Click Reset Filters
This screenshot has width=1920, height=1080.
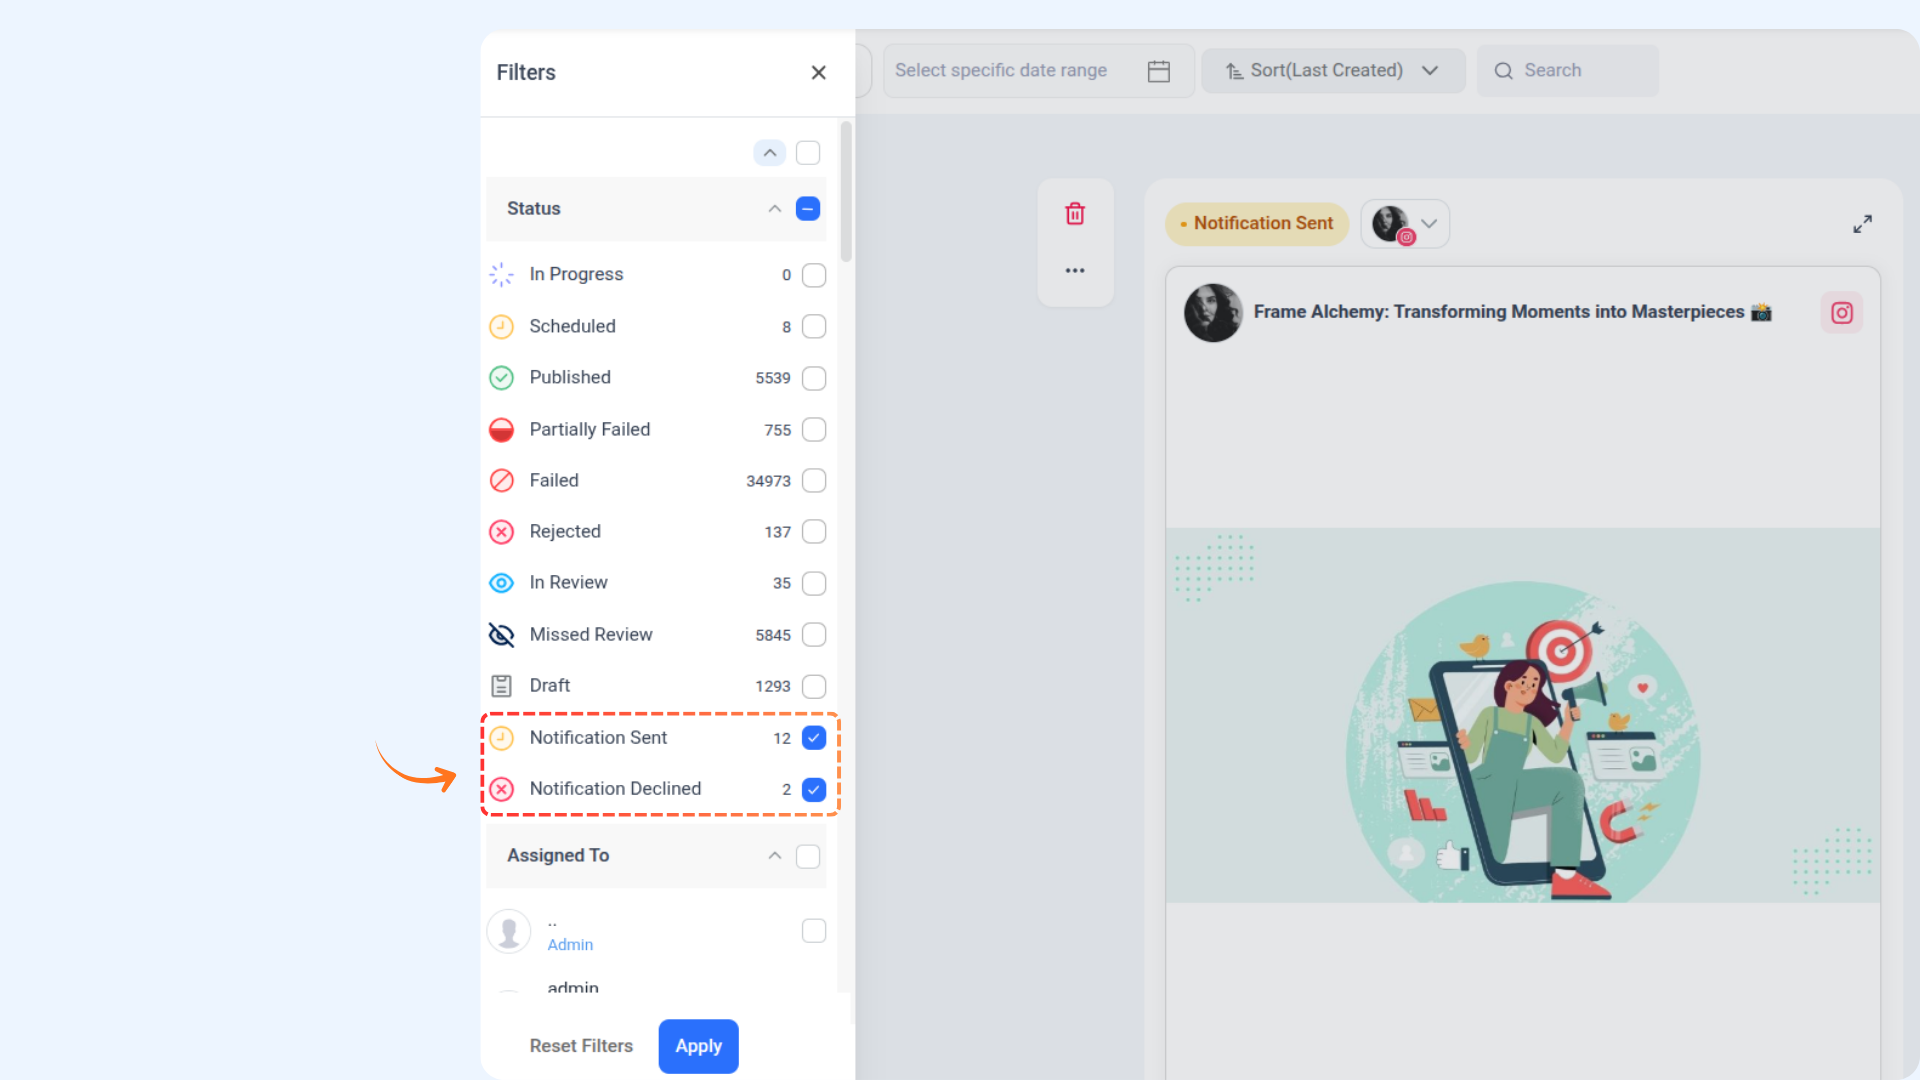[x=581, y=1046]
